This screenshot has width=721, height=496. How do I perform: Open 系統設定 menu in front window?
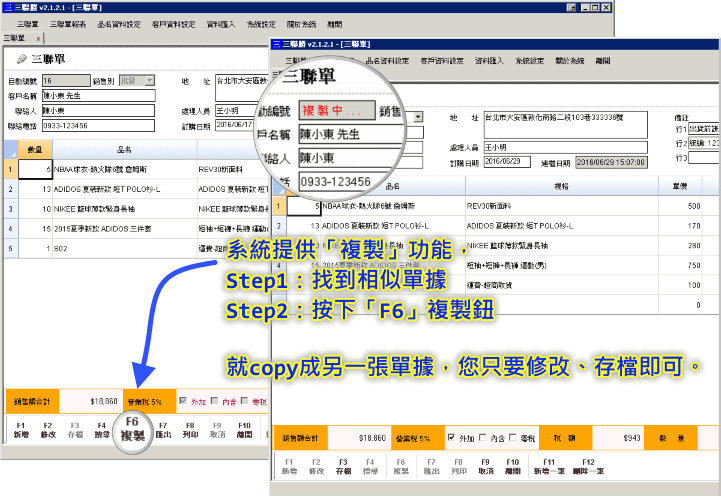(x=530, y=61)
